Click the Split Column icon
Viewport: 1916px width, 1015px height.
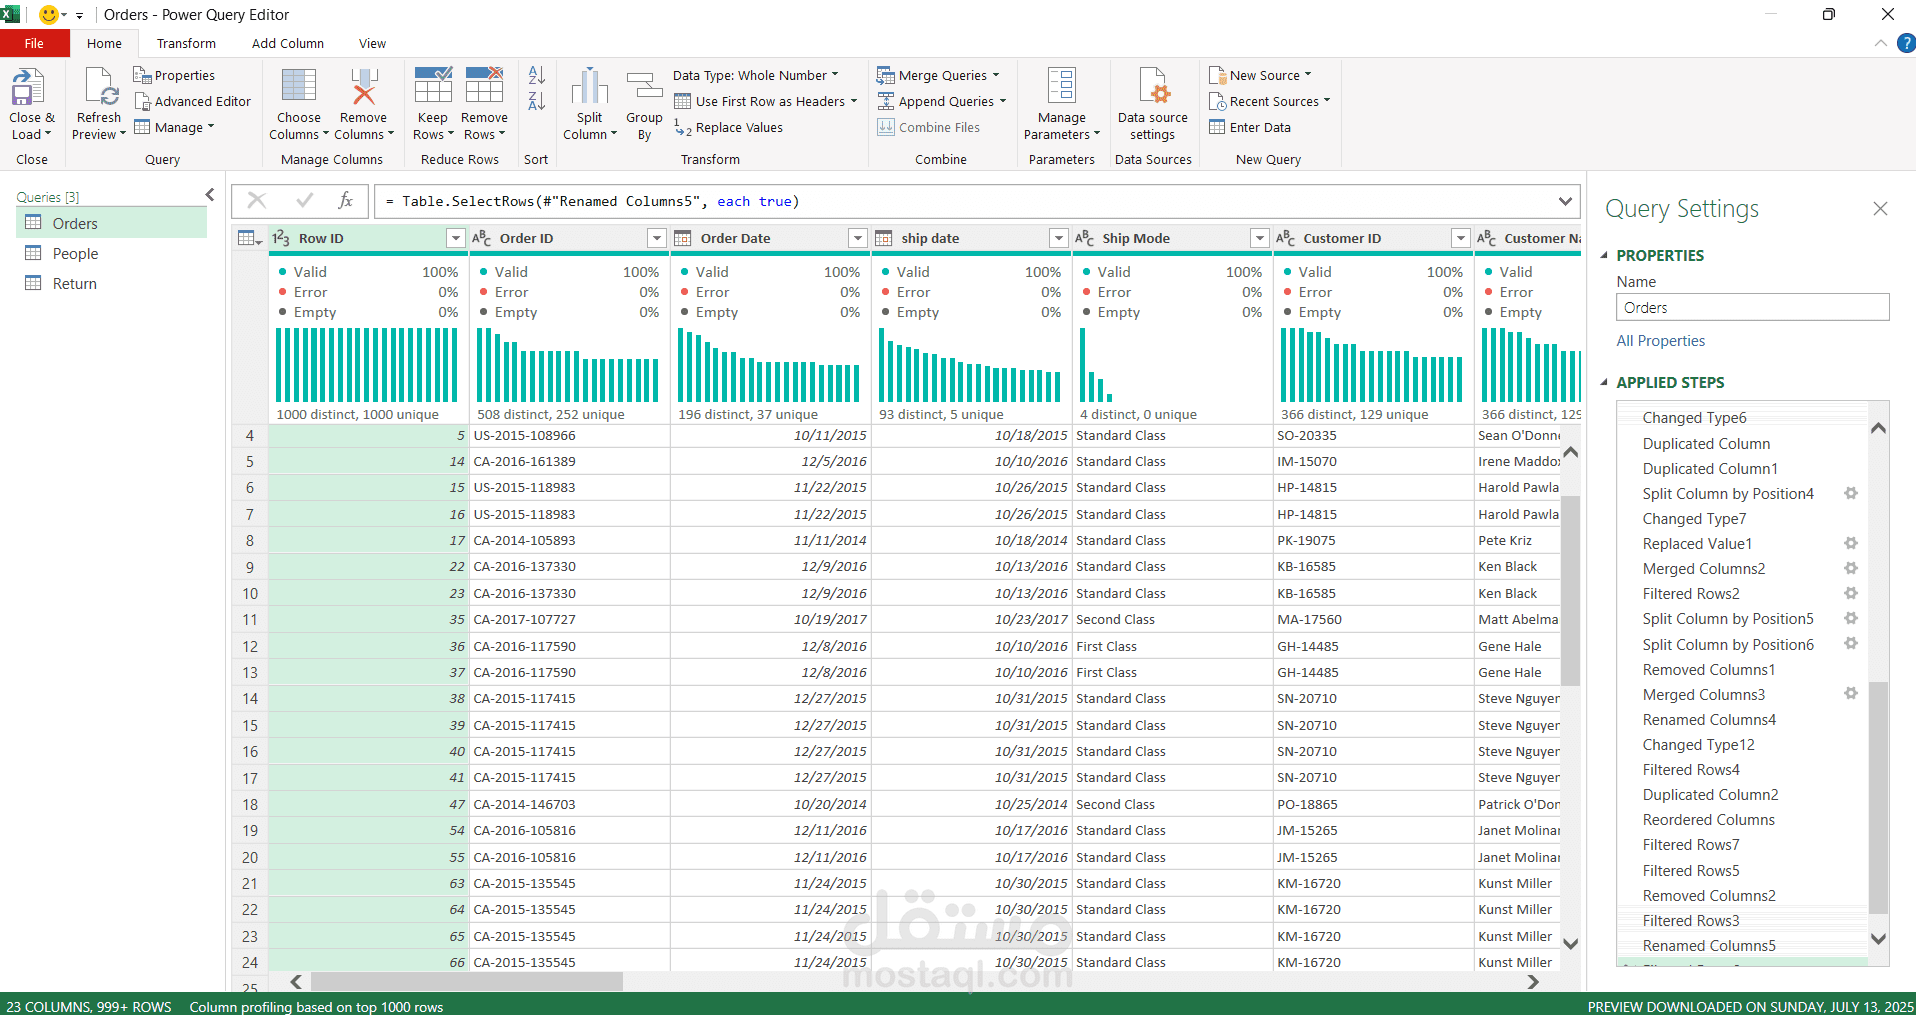point(590,87)
